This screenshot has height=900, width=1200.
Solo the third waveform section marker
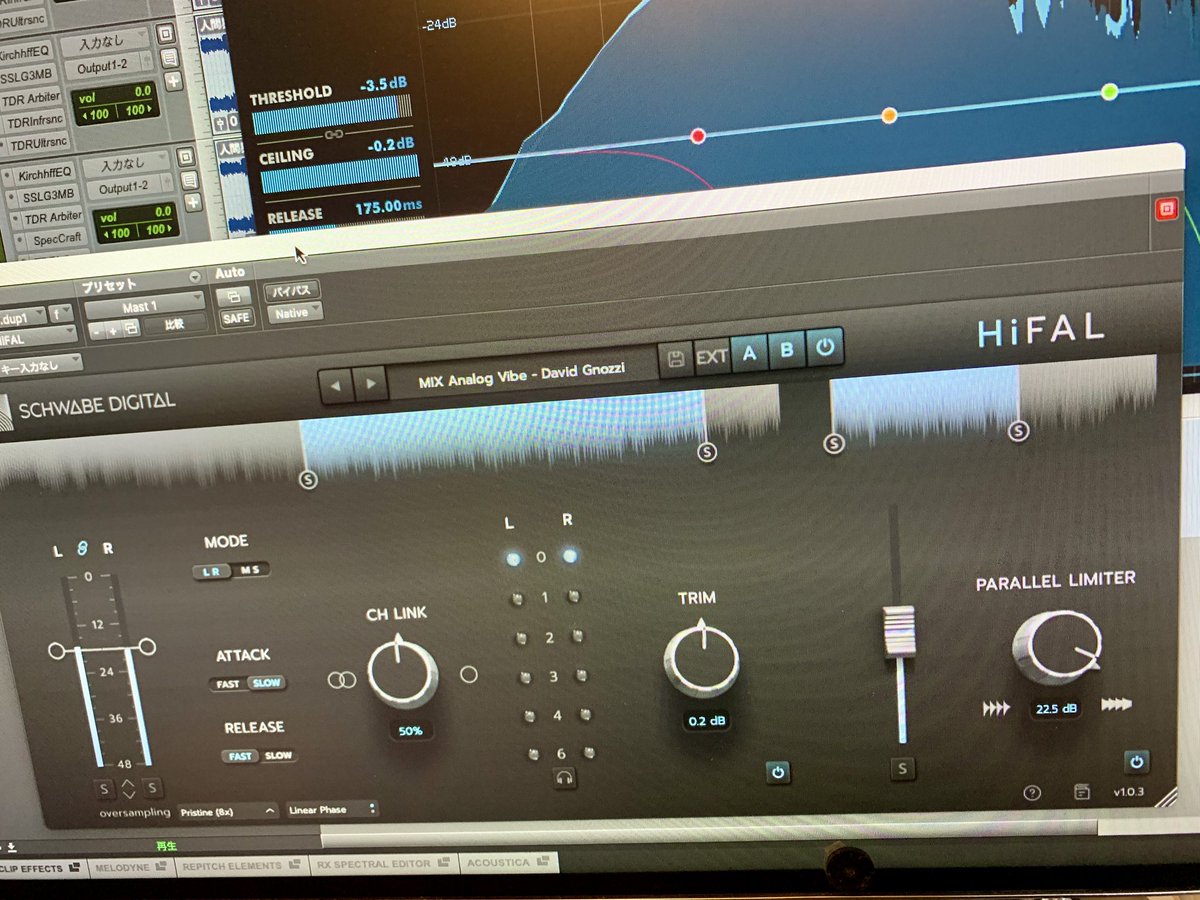[x=834, y=443]
